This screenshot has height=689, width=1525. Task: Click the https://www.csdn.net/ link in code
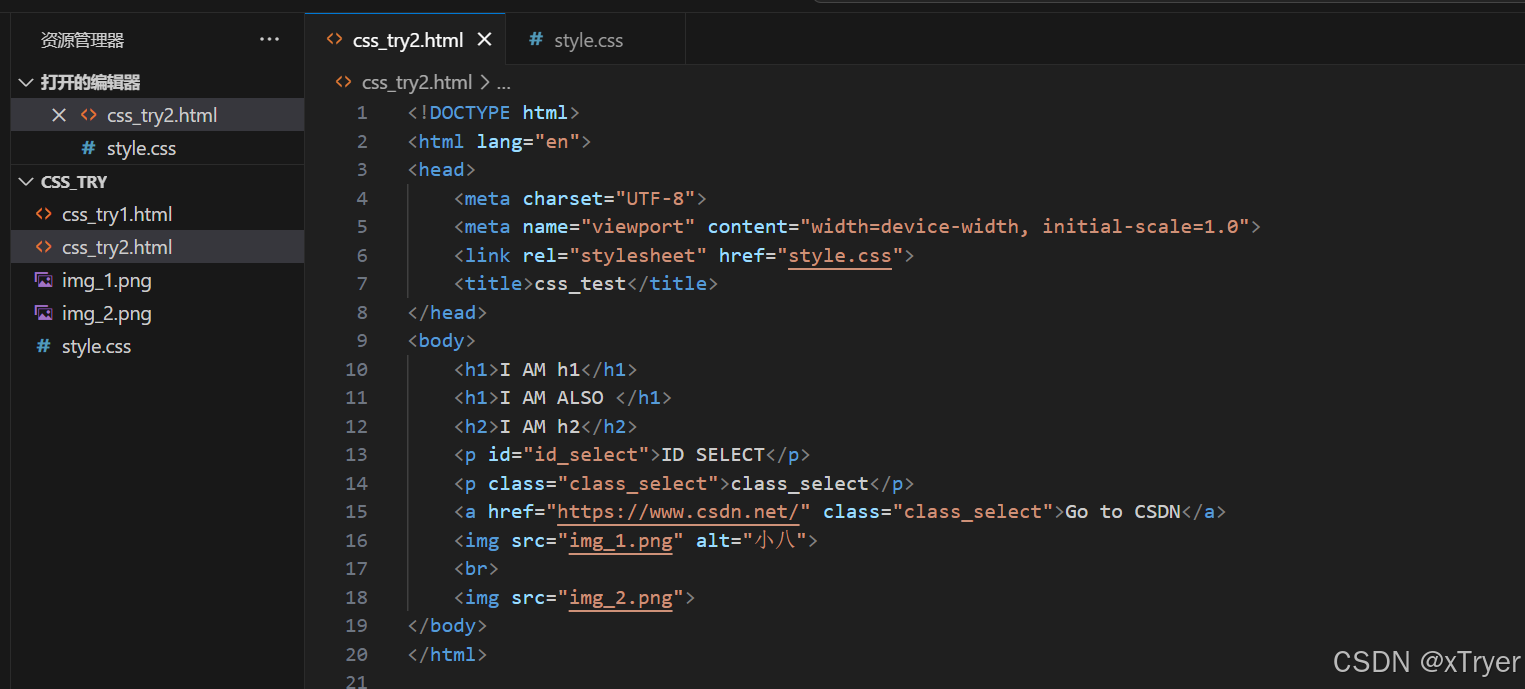click(683, 511)
